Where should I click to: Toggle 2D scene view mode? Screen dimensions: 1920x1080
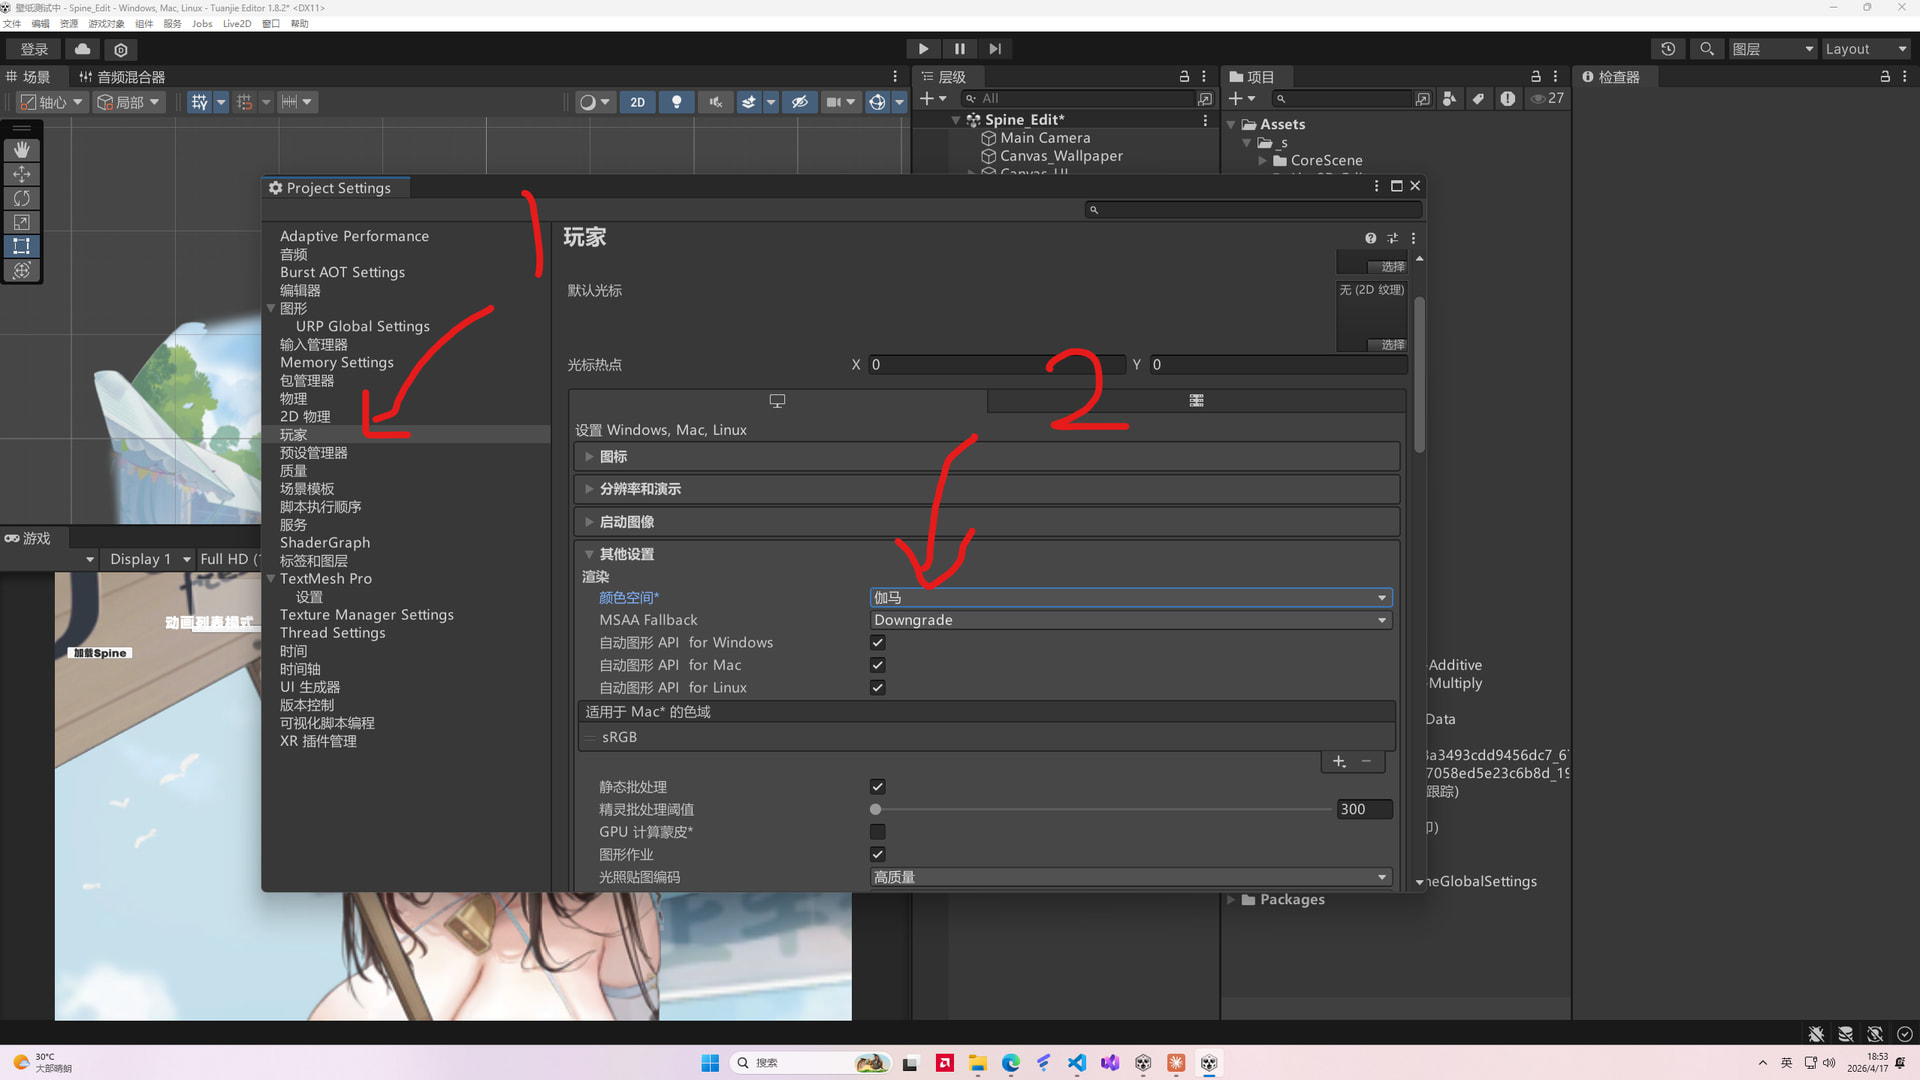637,102
